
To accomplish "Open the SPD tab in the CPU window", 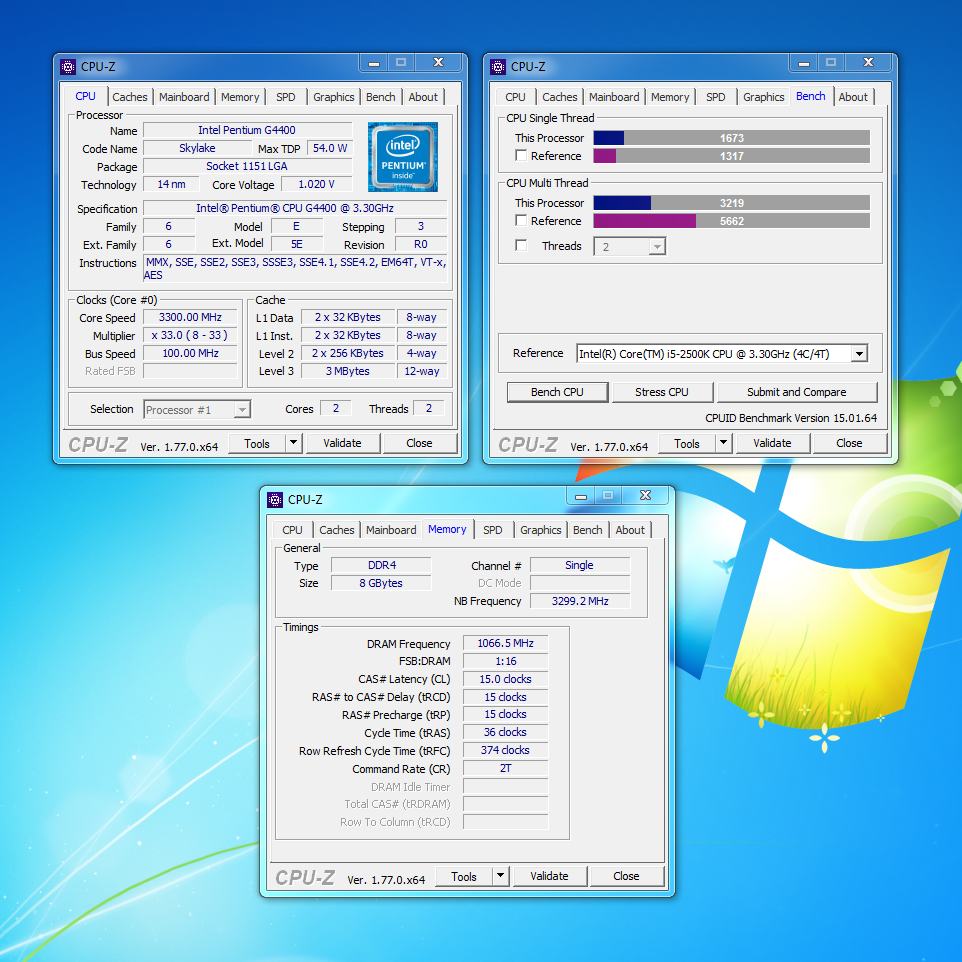I will pos(285,97).
